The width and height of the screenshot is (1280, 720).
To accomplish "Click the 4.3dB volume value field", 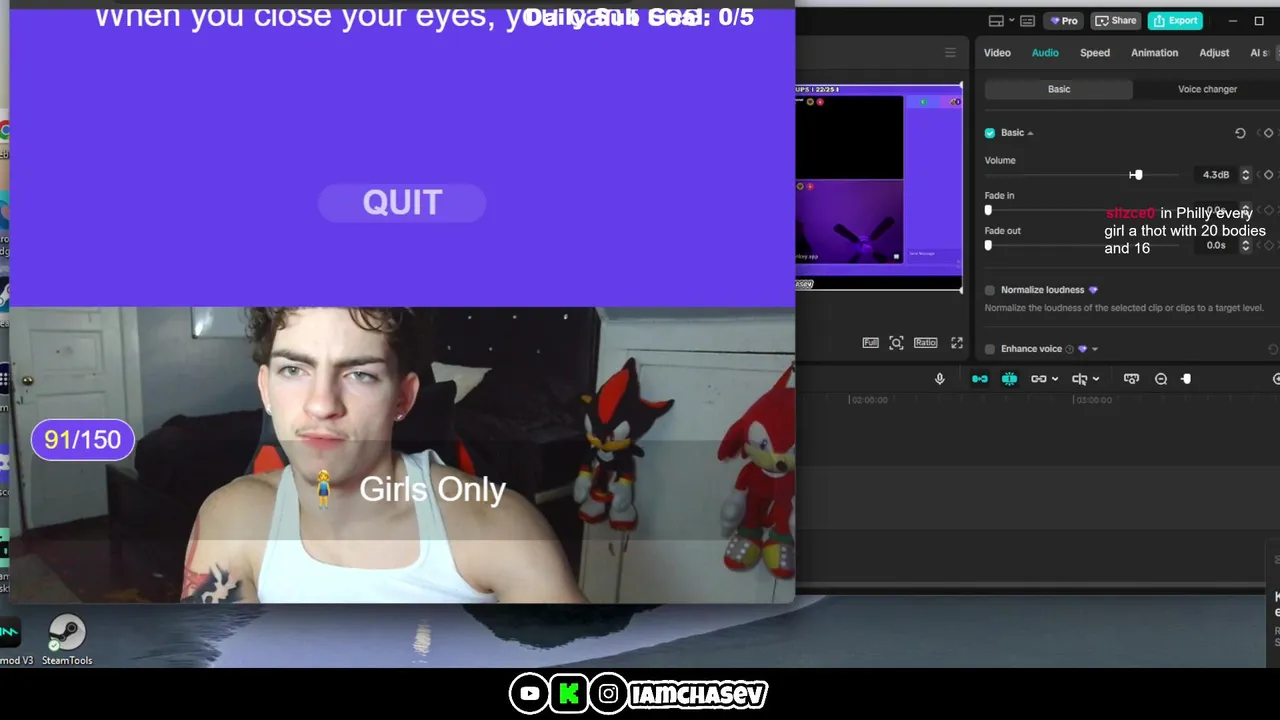I will (x=1215, y=175).
